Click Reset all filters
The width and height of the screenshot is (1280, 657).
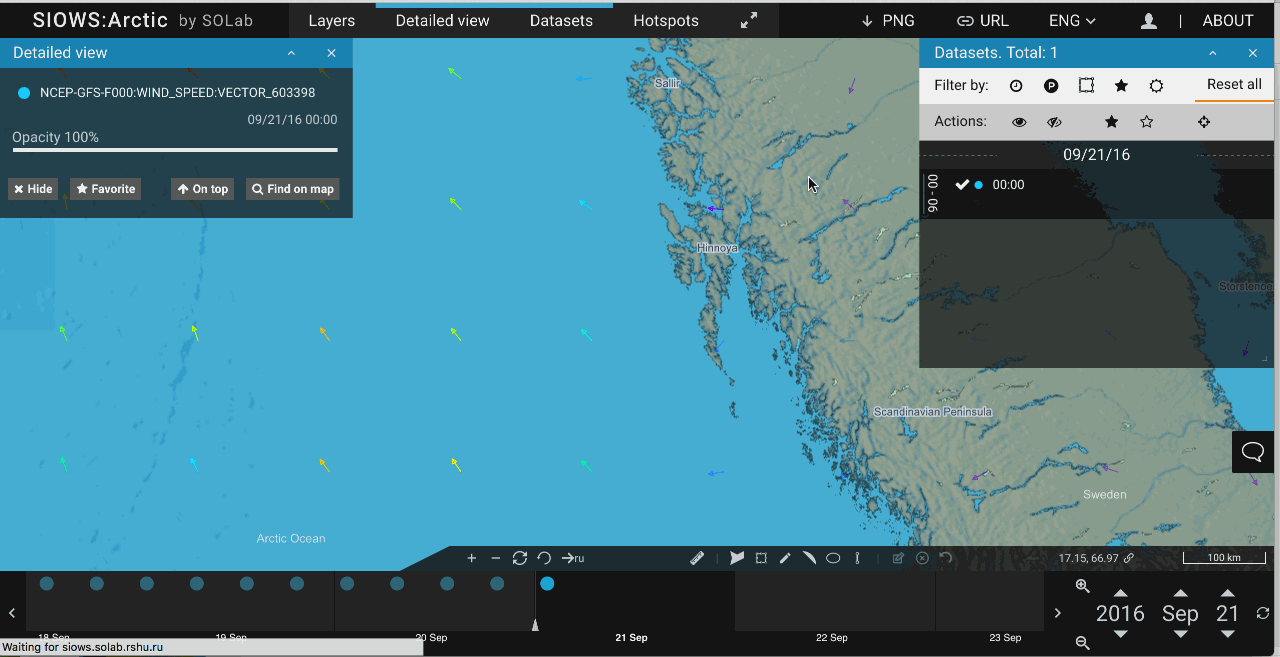(1234, 85)
